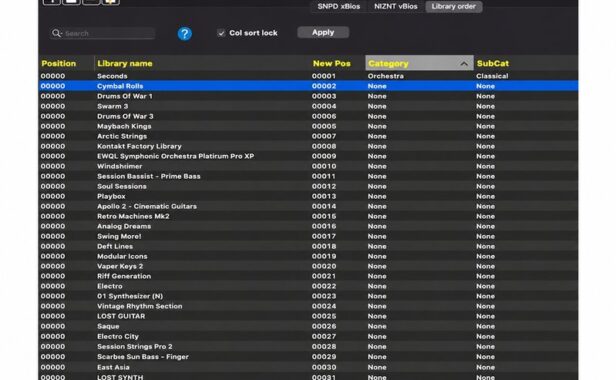Viewport: 616px width, 380px height.
Task: Sort by the SubCat column header
Action: point(493,63)
